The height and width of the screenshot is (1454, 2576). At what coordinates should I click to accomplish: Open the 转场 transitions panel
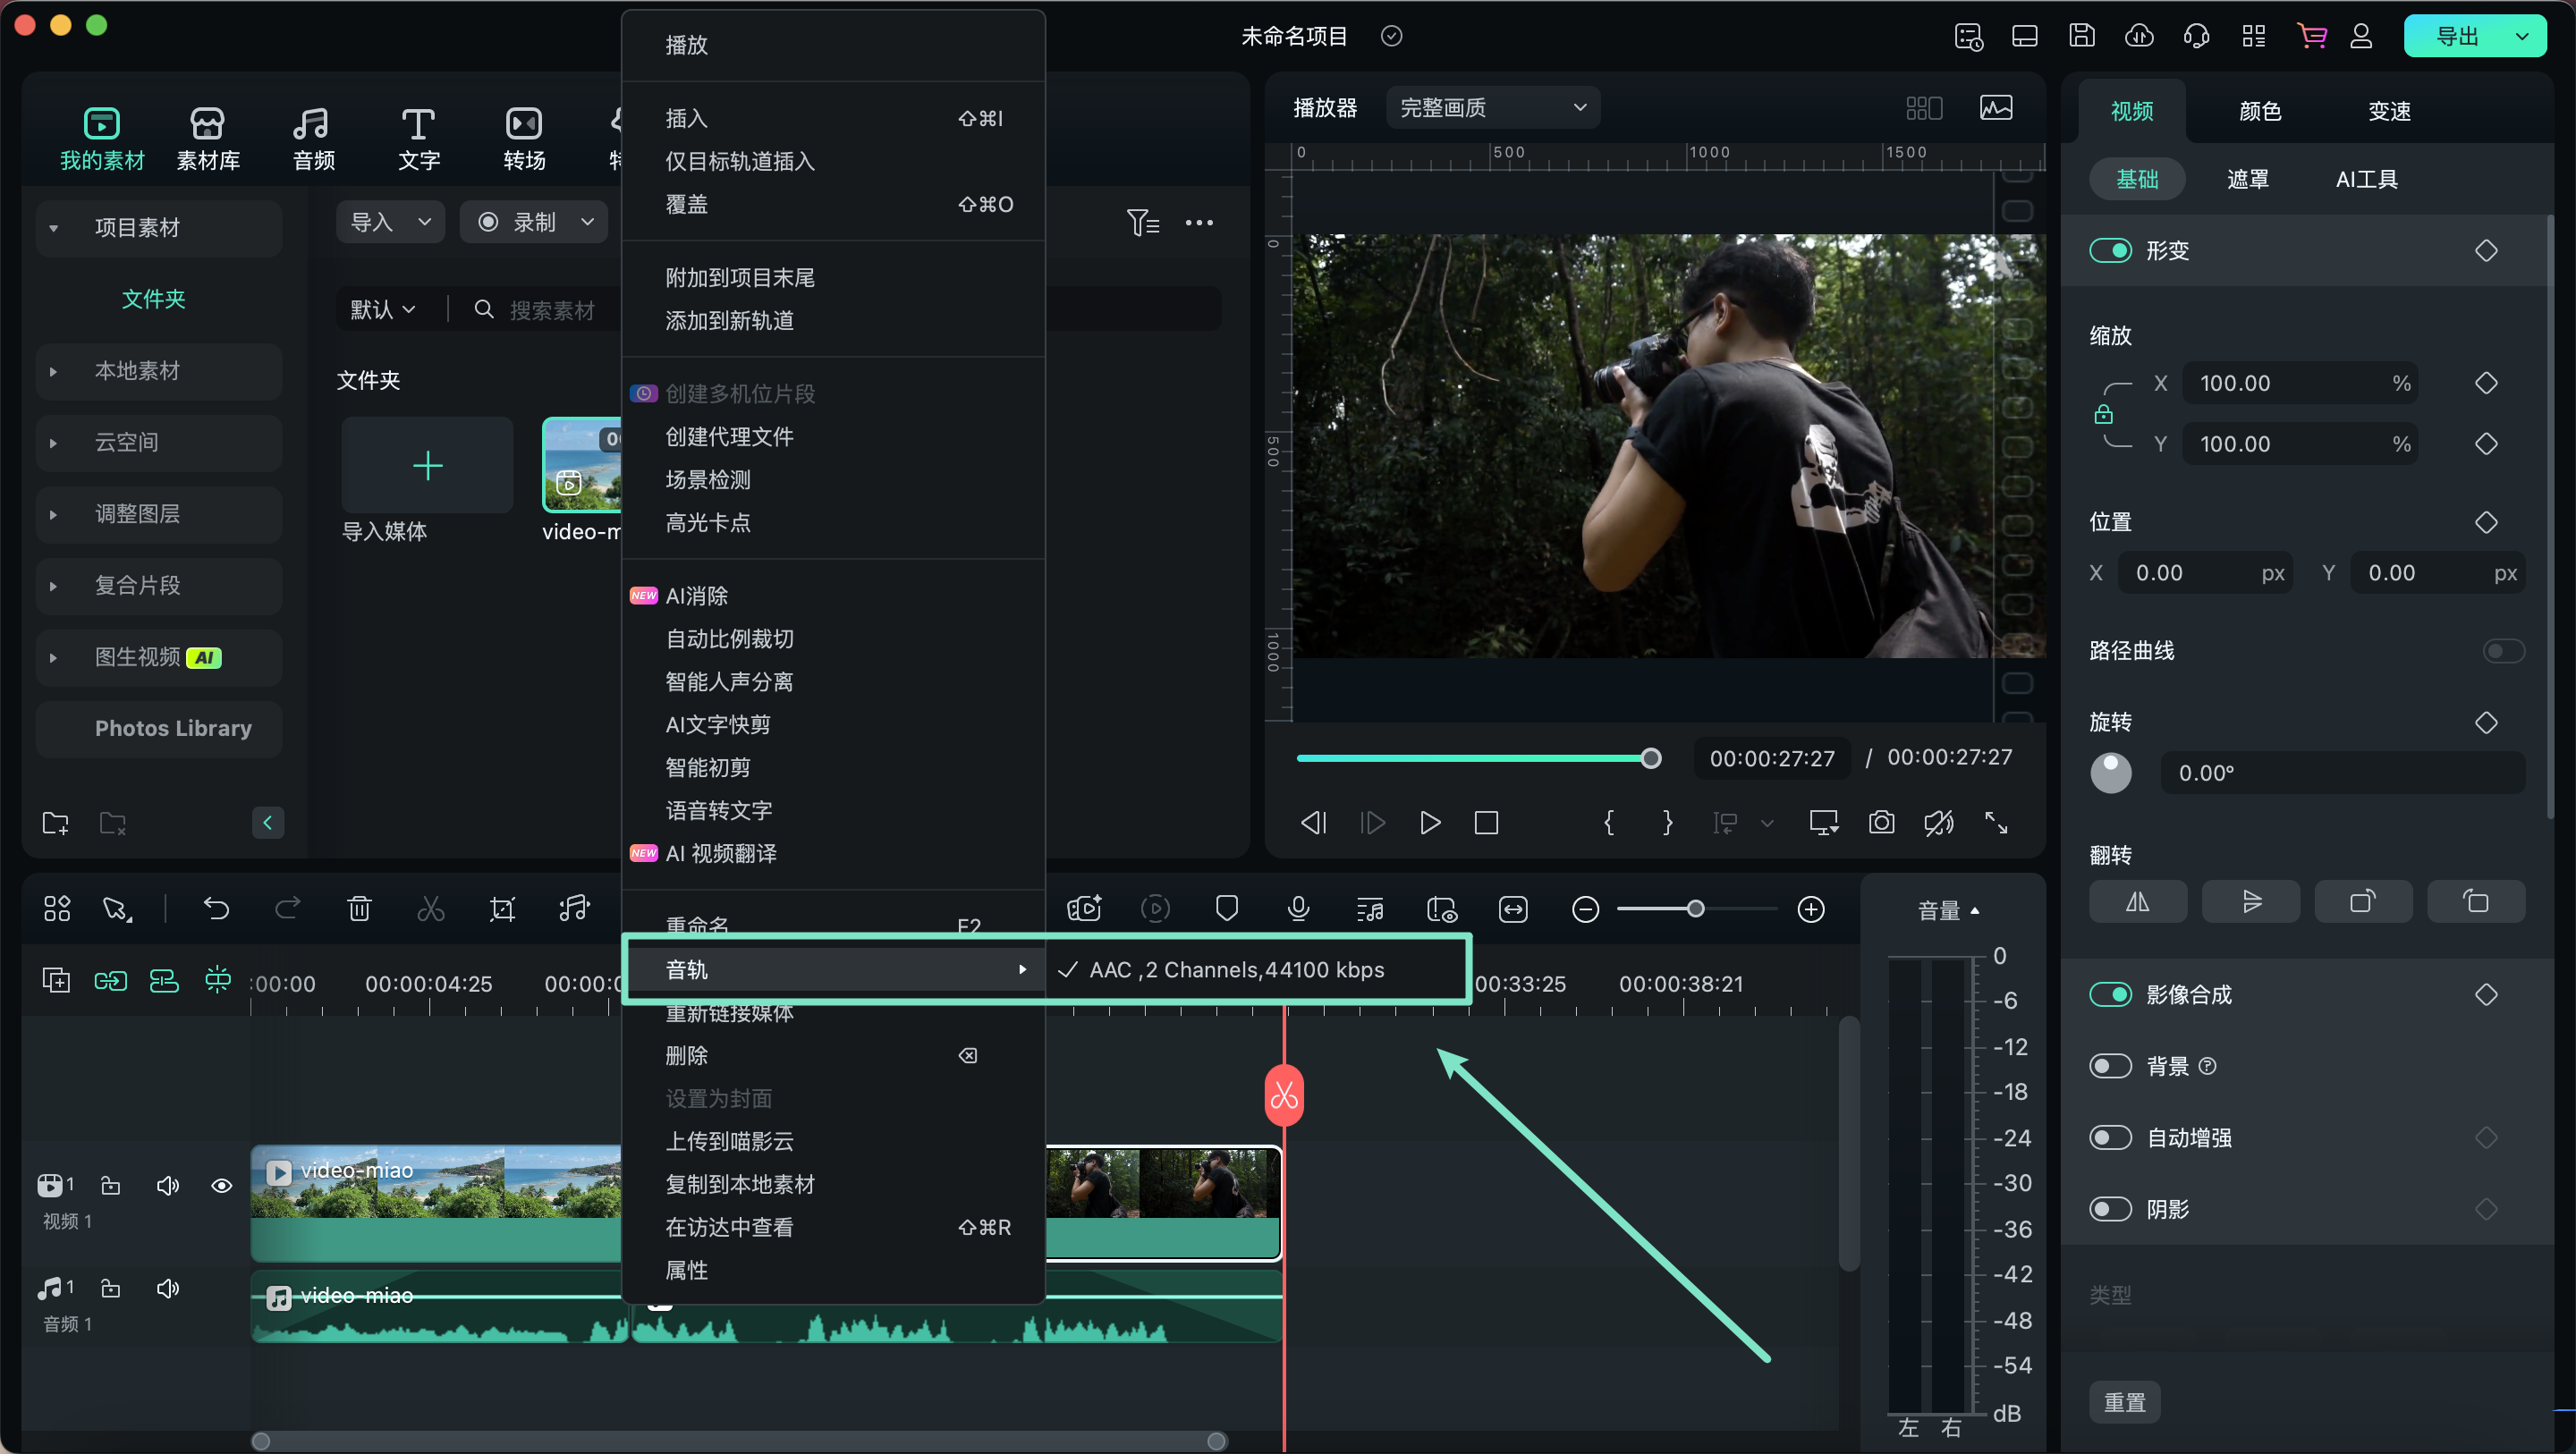[524, 138]
